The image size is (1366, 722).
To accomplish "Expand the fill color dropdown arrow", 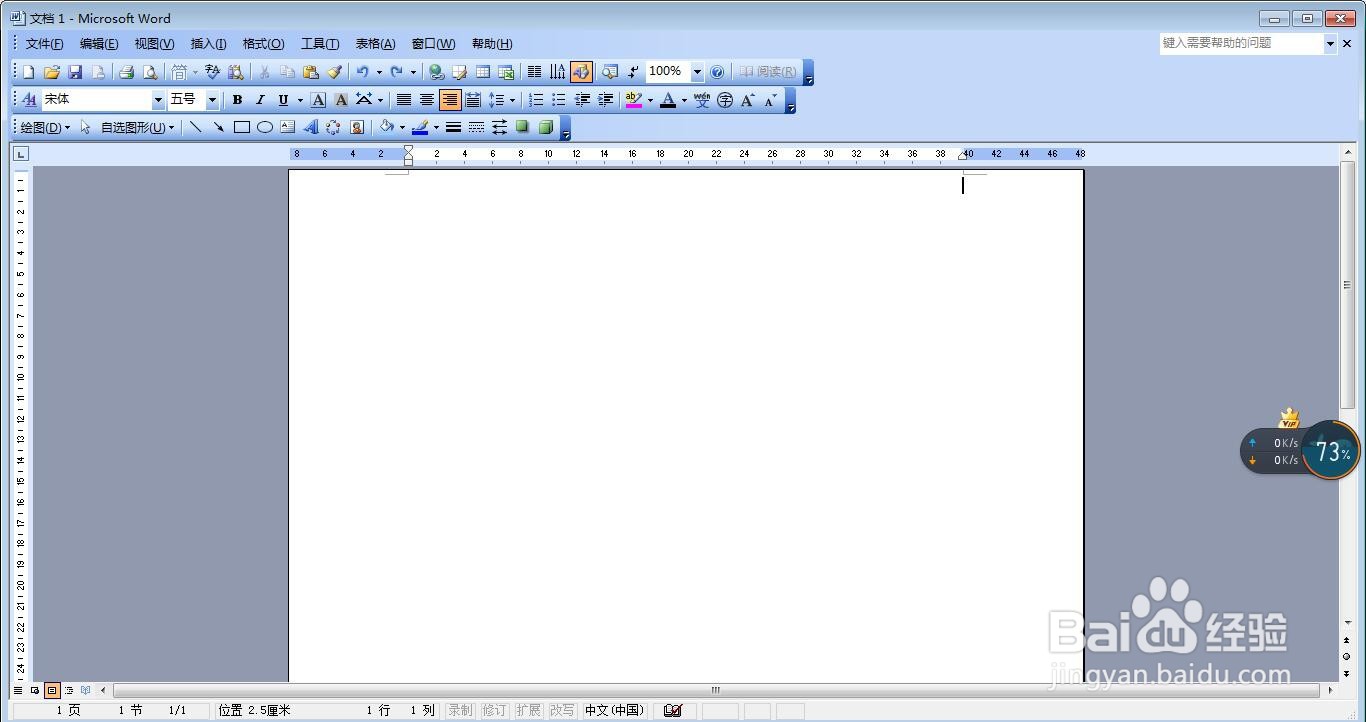I will coord(402,127).
